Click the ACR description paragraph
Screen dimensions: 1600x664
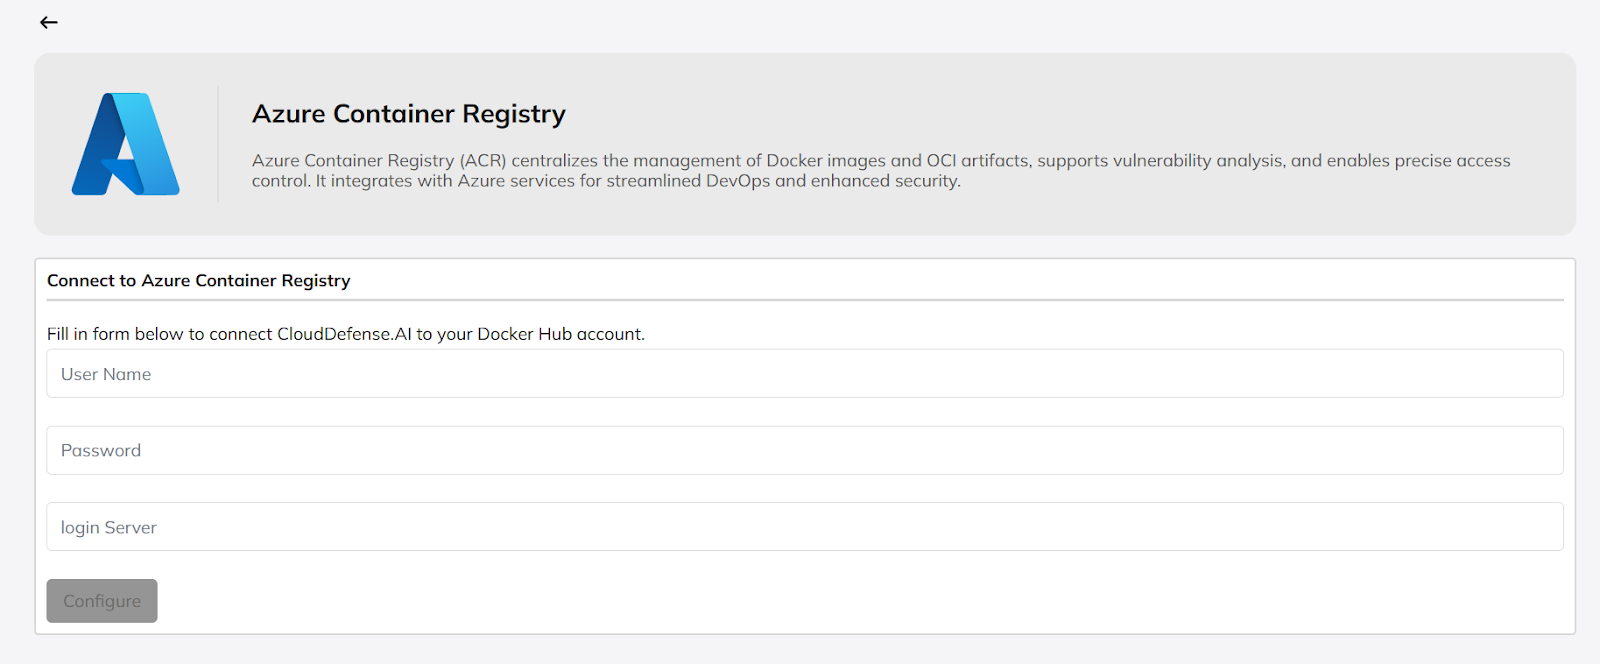[x=881, y=170]
